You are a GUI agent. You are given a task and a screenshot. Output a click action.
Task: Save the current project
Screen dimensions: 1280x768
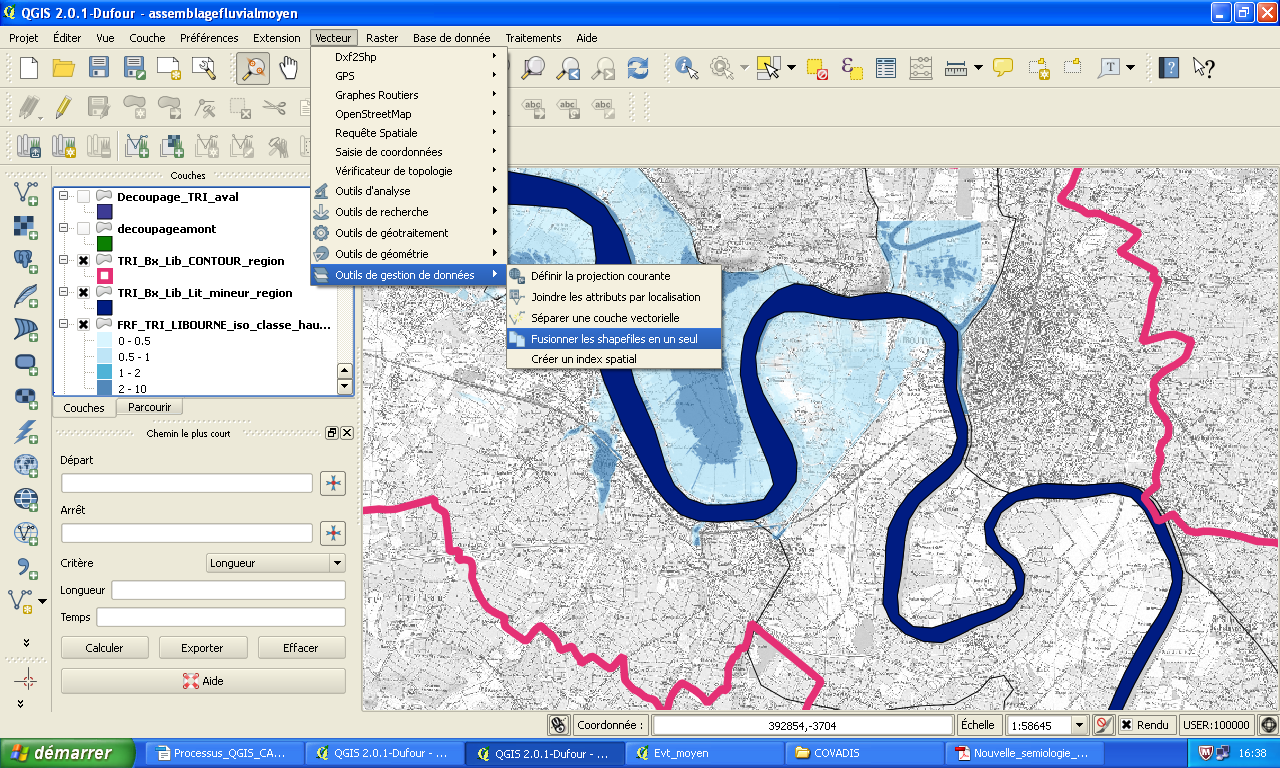click(x=98, y=68)
